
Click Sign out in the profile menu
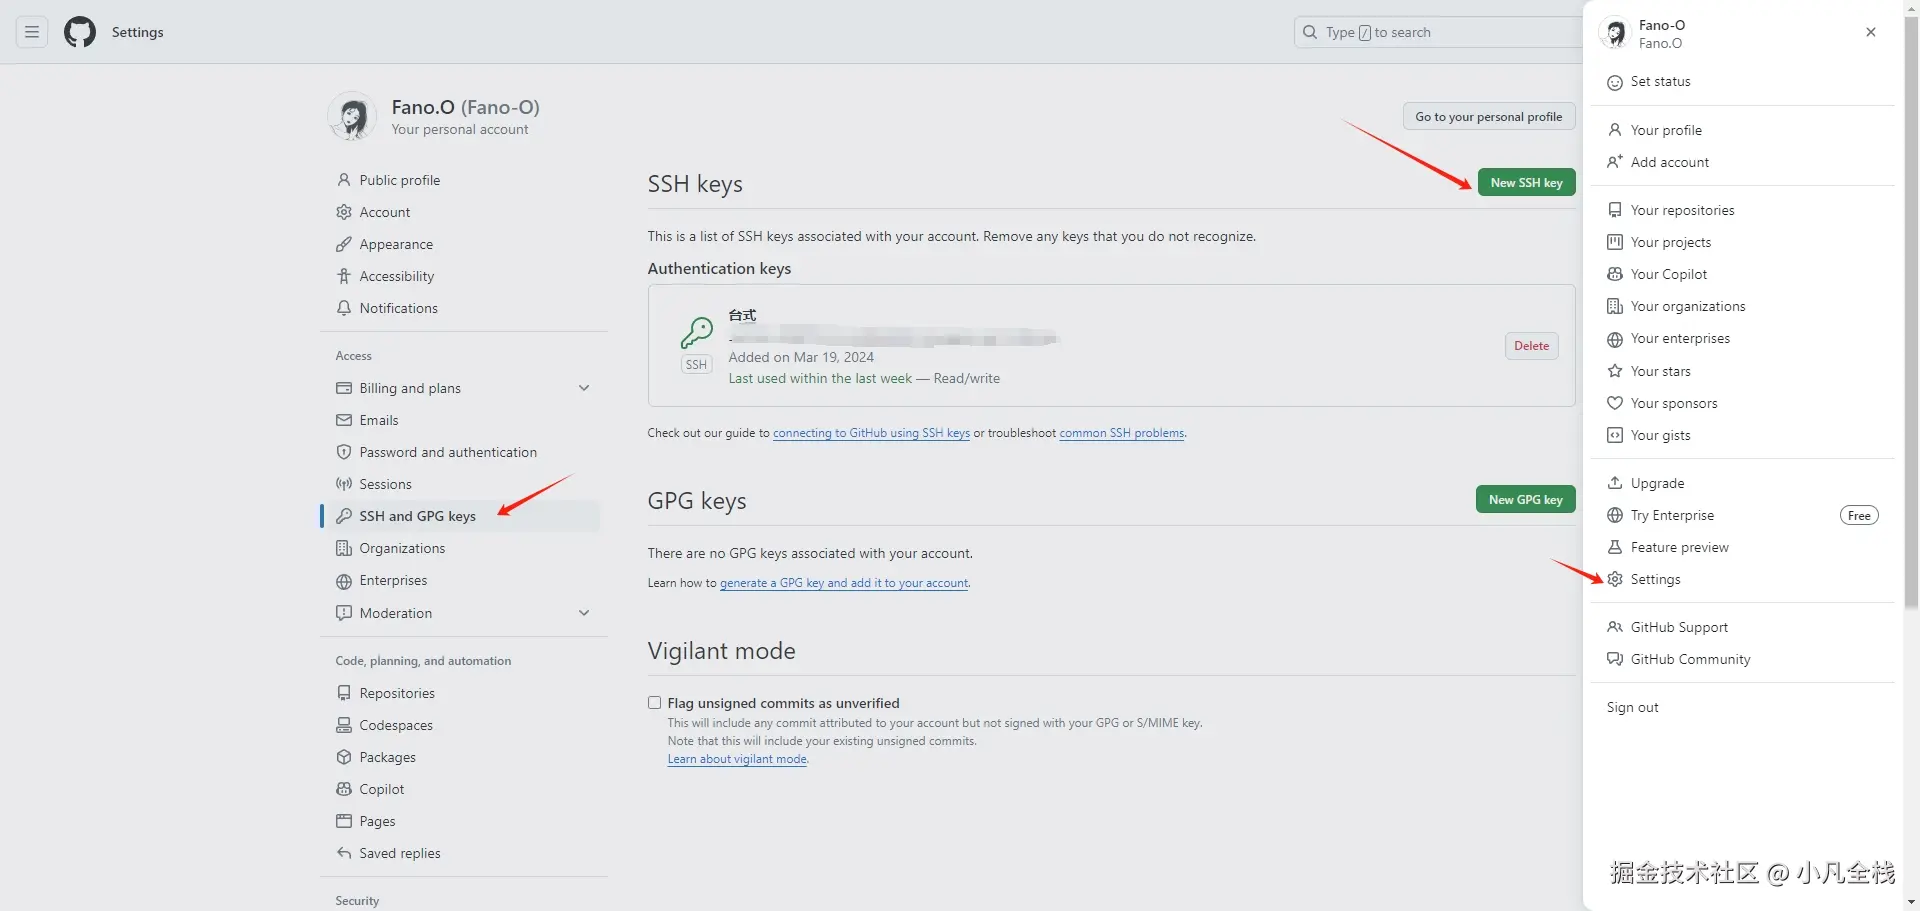tap(1632, 707)
